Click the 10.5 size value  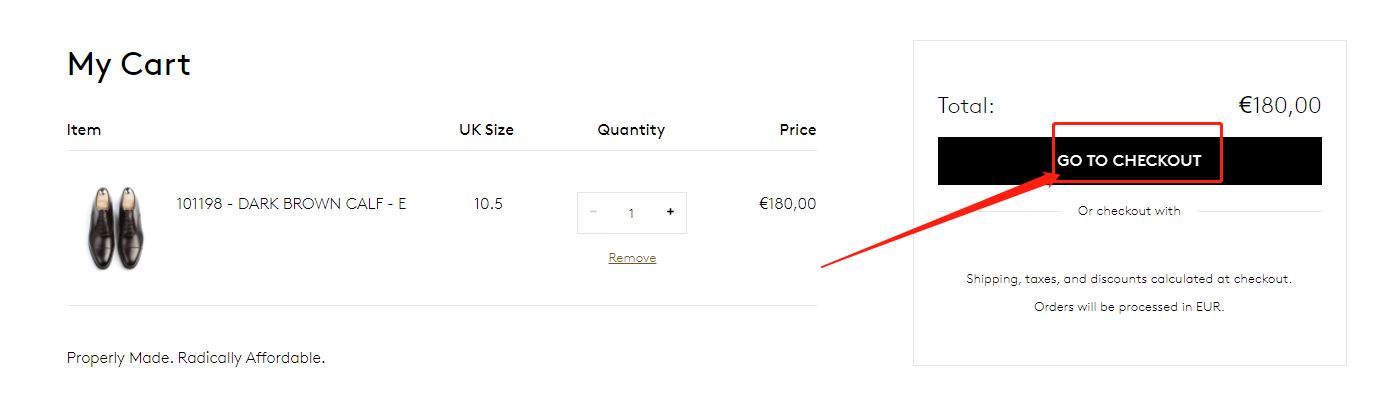[x=488, y=204]
